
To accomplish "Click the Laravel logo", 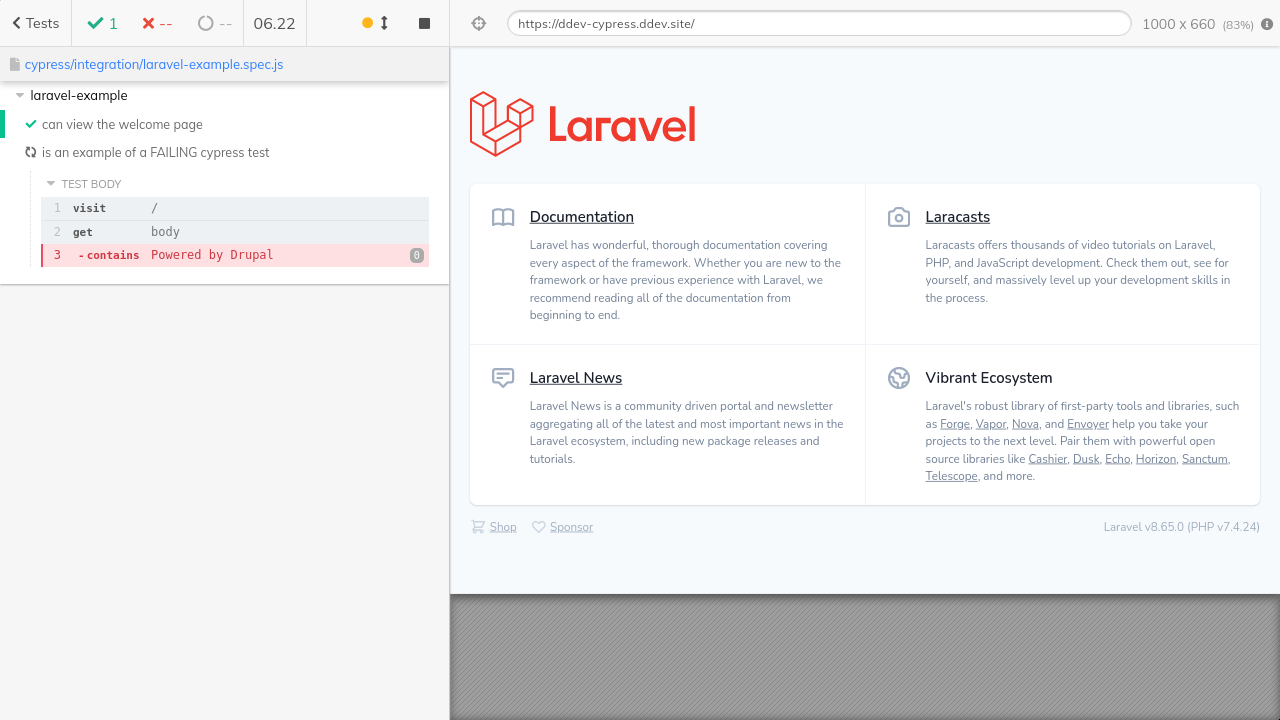I will click(582, 124).
